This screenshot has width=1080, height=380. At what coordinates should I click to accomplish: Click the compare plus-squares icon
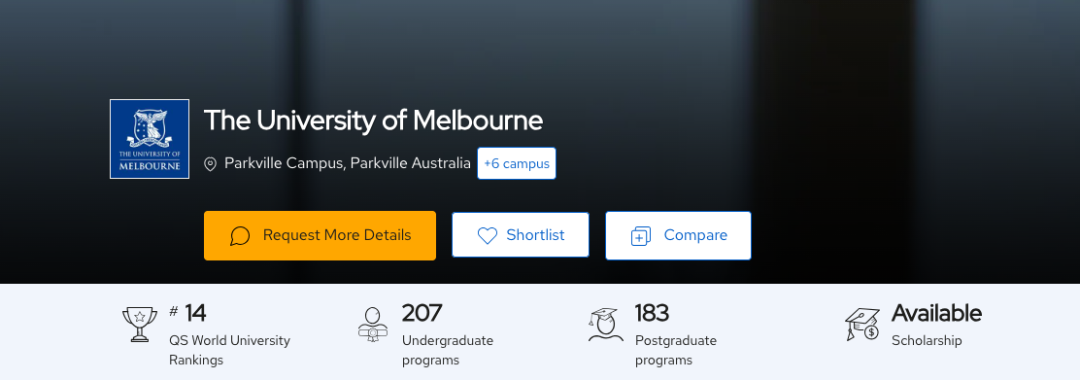click(641, 236)
